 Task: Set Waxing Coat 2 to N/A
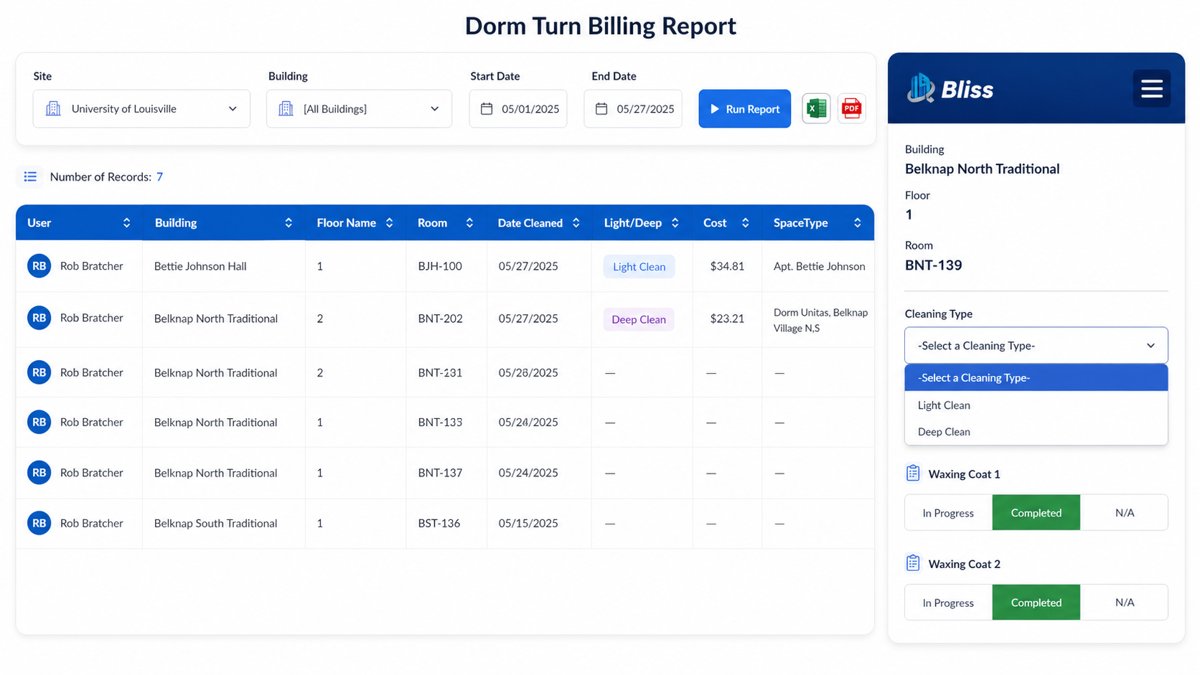(x=1124, y=603)
